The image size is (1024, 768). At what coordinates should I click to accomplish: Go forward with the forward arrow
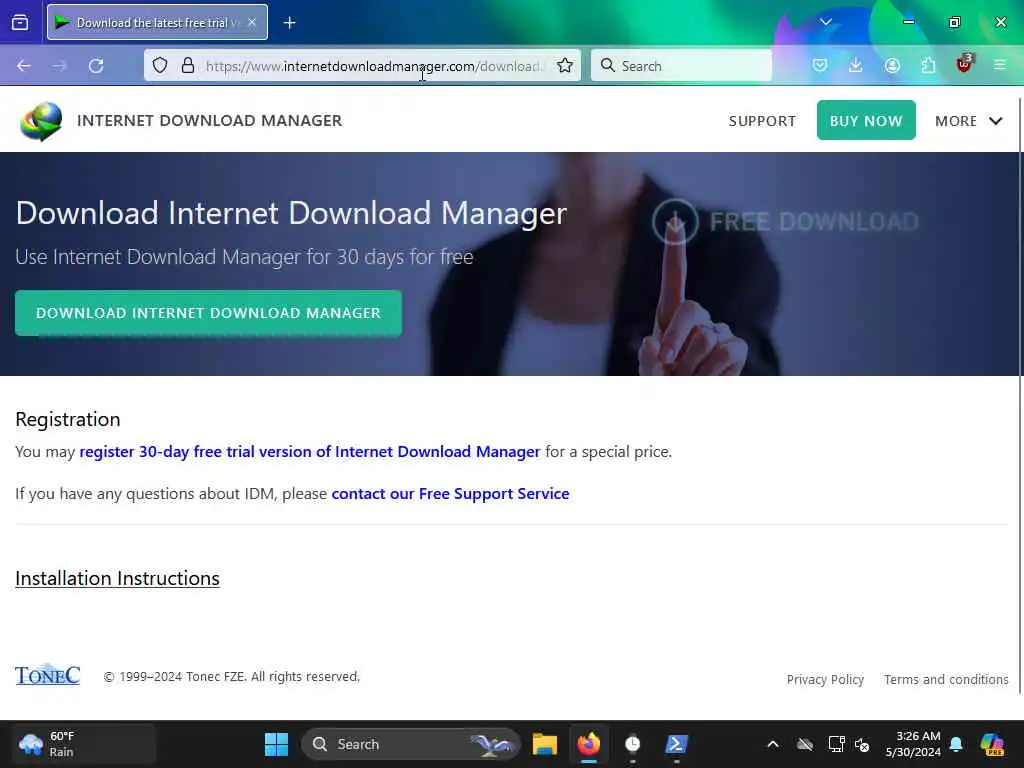[59, 66]
